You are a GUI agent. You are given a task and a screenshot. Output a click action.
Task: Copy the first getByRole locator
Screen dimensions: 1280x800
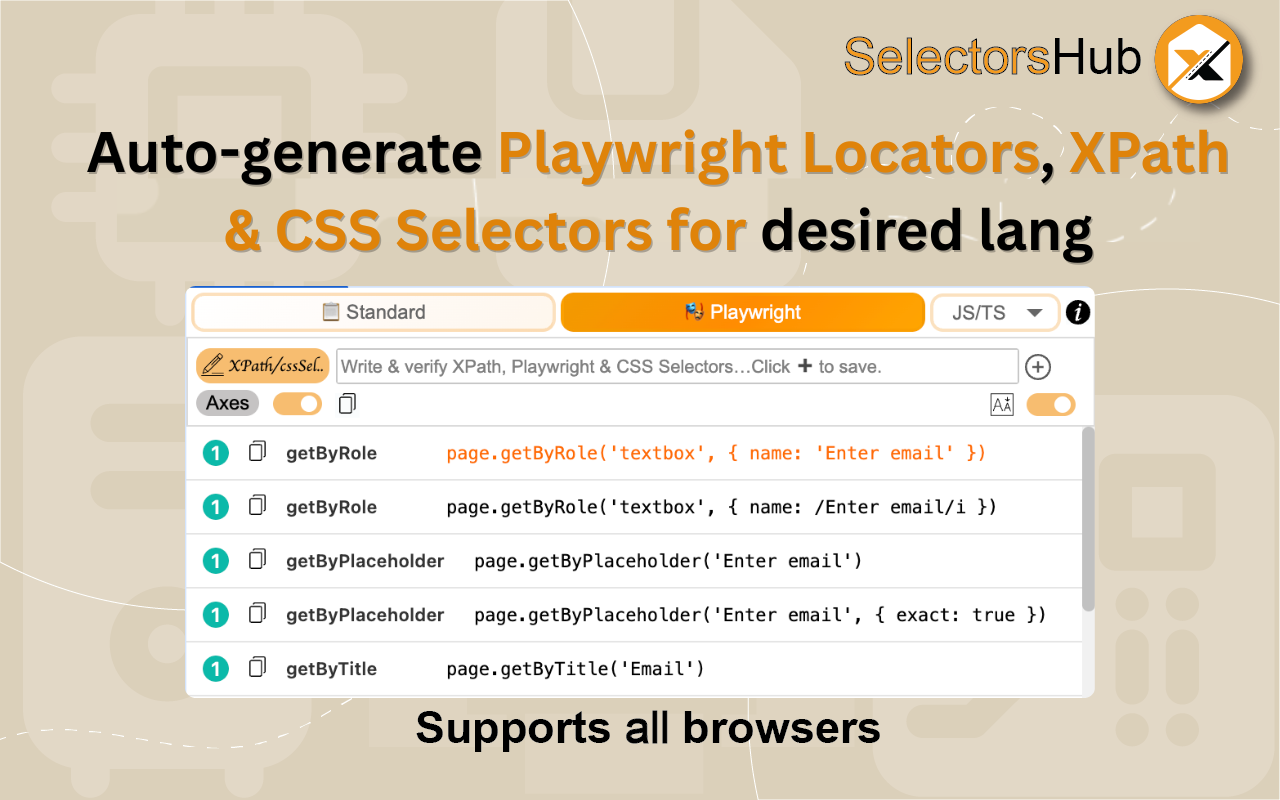click(x=257, y=452)
